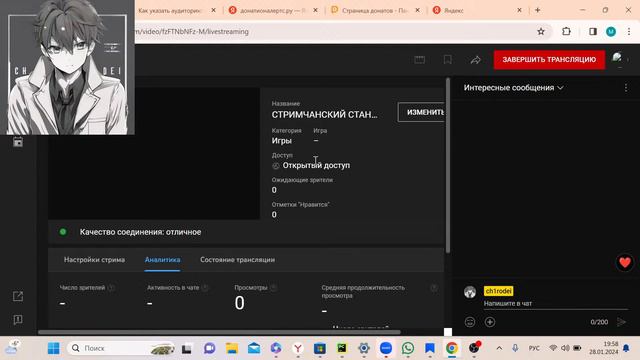Image resolution: width=640 pixels, height=360 pixels.
Task: Open the Интересные сообщения chat filter dropdown
Action: pyautogui.click(x=513, y=88)
